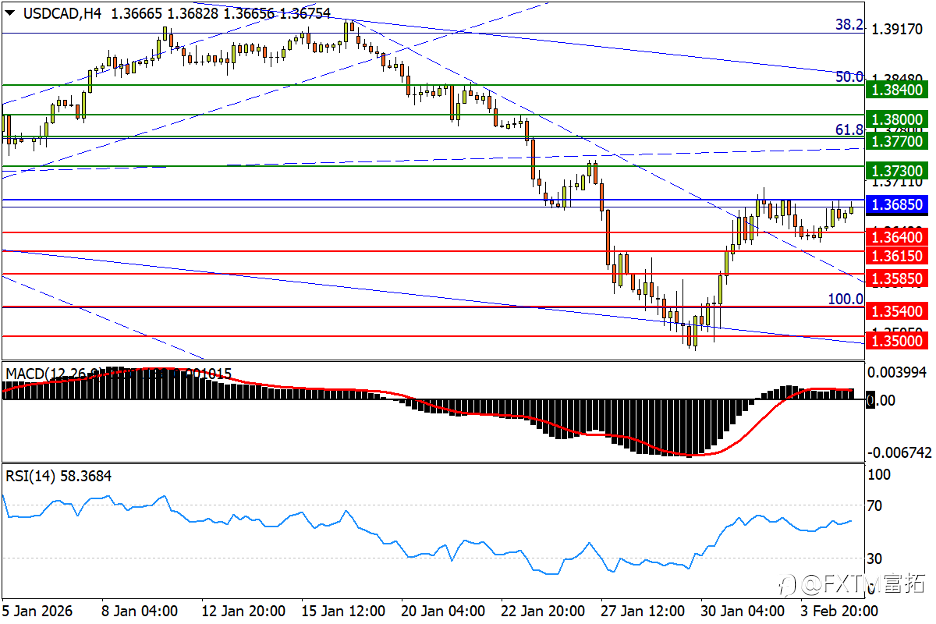Select the USDCAD,H4 chart title text

coord(62,13)
